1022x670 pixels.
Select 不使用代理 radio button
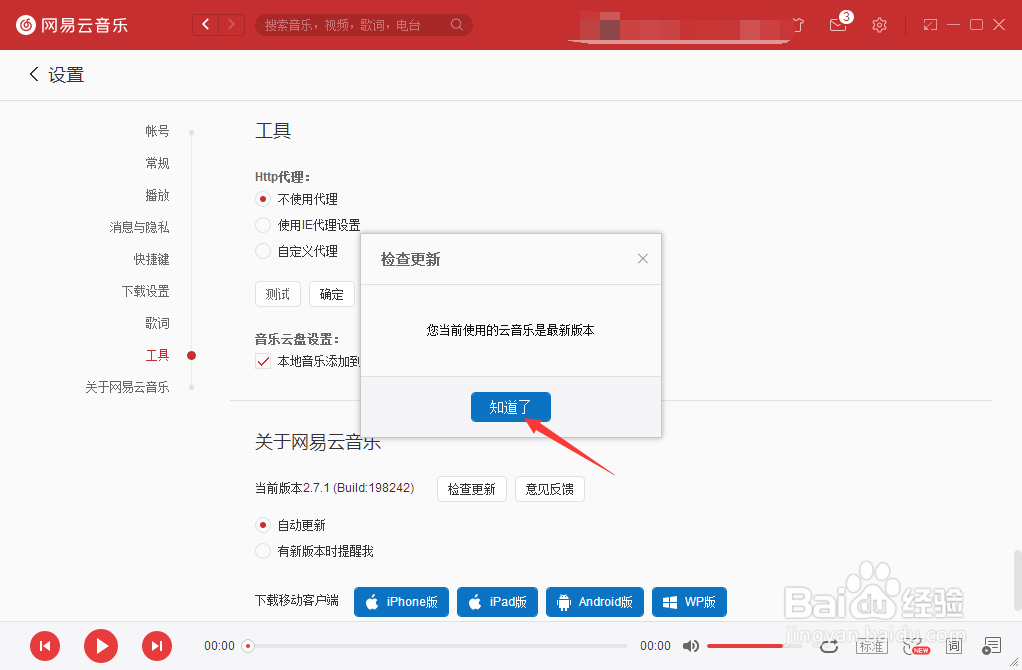[x=263, y=199]
